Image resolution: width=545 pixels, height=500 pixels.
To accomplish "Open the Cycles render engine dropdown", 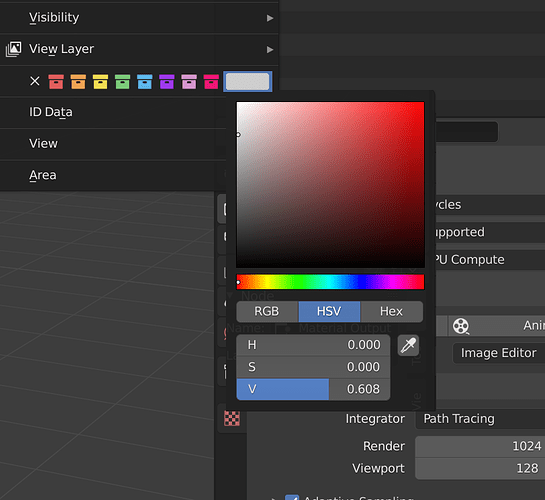I will pos(490,205).
